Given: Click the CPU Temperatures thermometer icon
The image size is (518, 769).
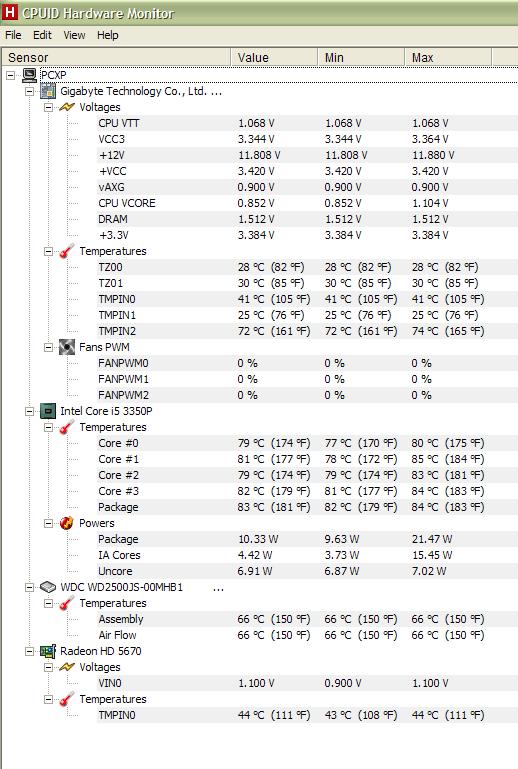Looking at the screenshot, I should point(67,427).
